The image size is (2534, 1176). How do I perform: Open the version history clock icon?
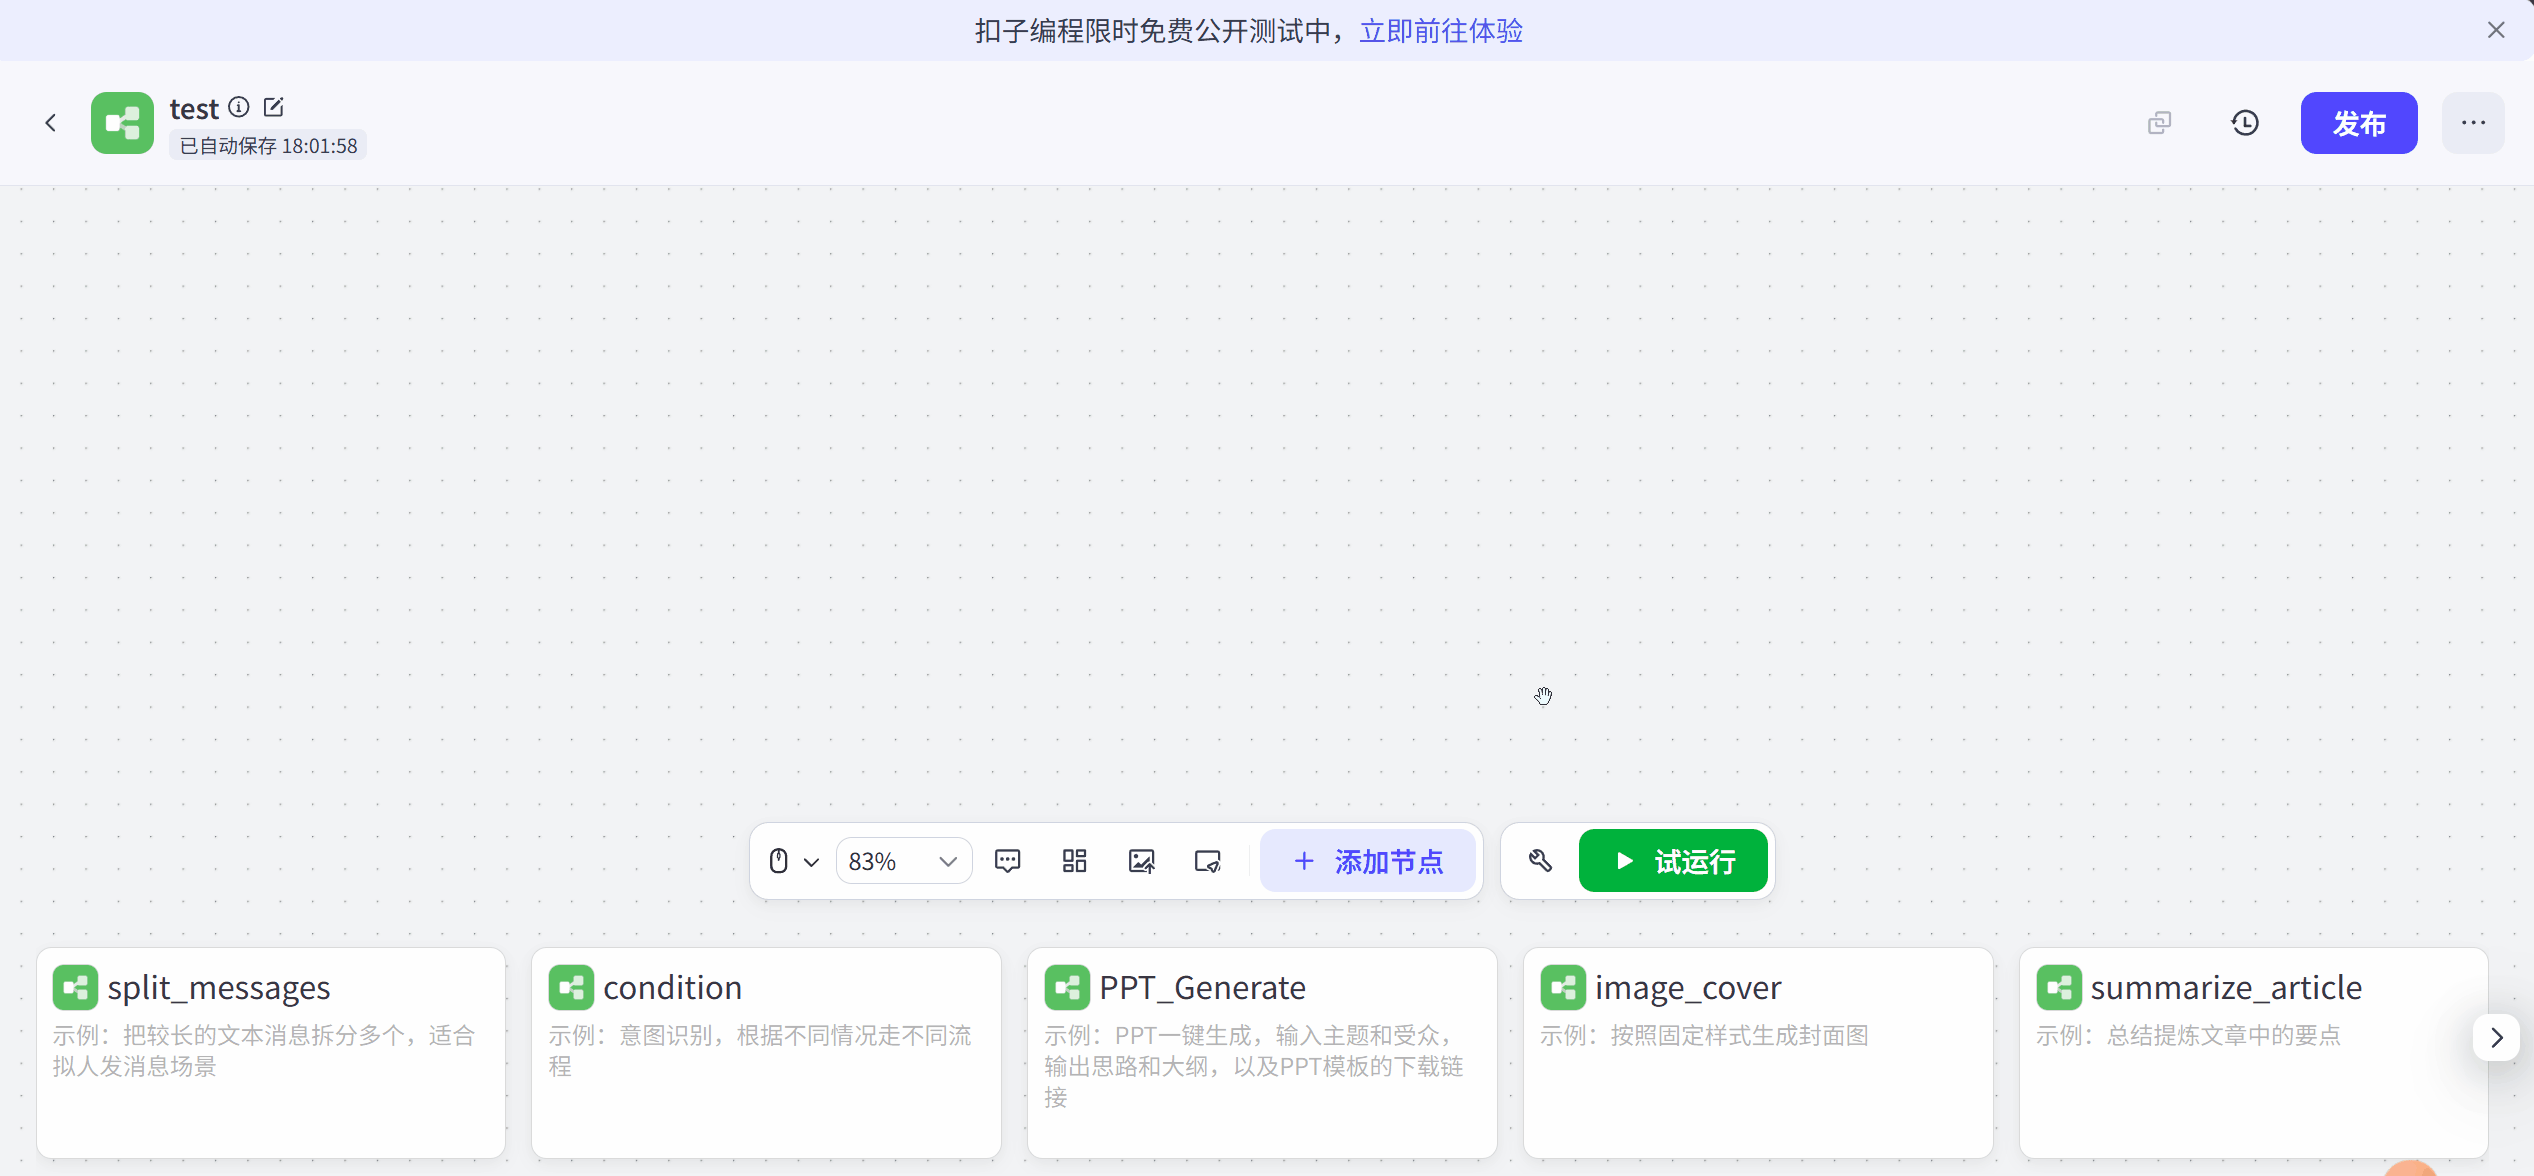coord(2245,123)
